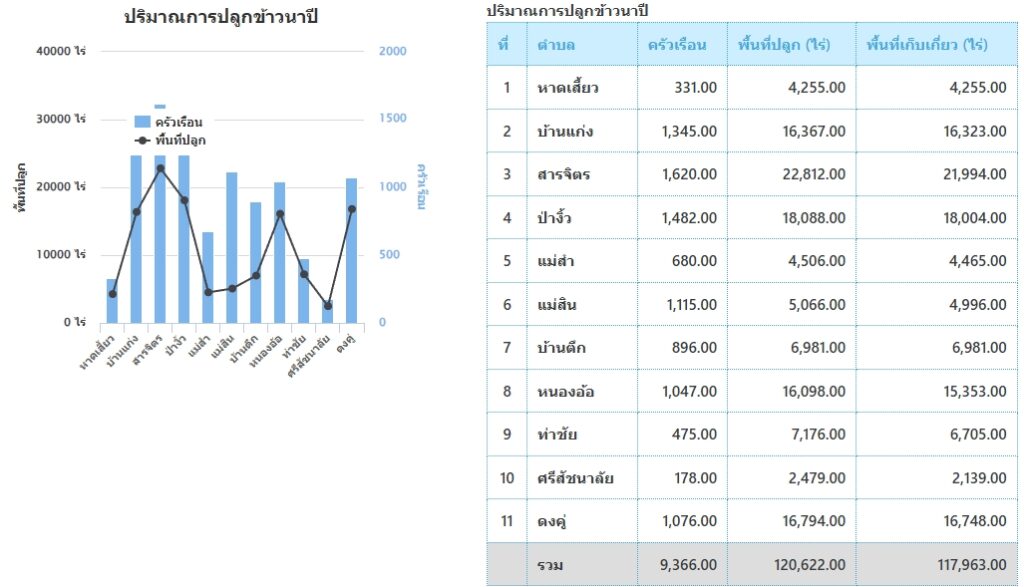Toggle the ครัวเรือน series in chart legend
Screen dimensions: 1024x587
(x=178, y=122)
